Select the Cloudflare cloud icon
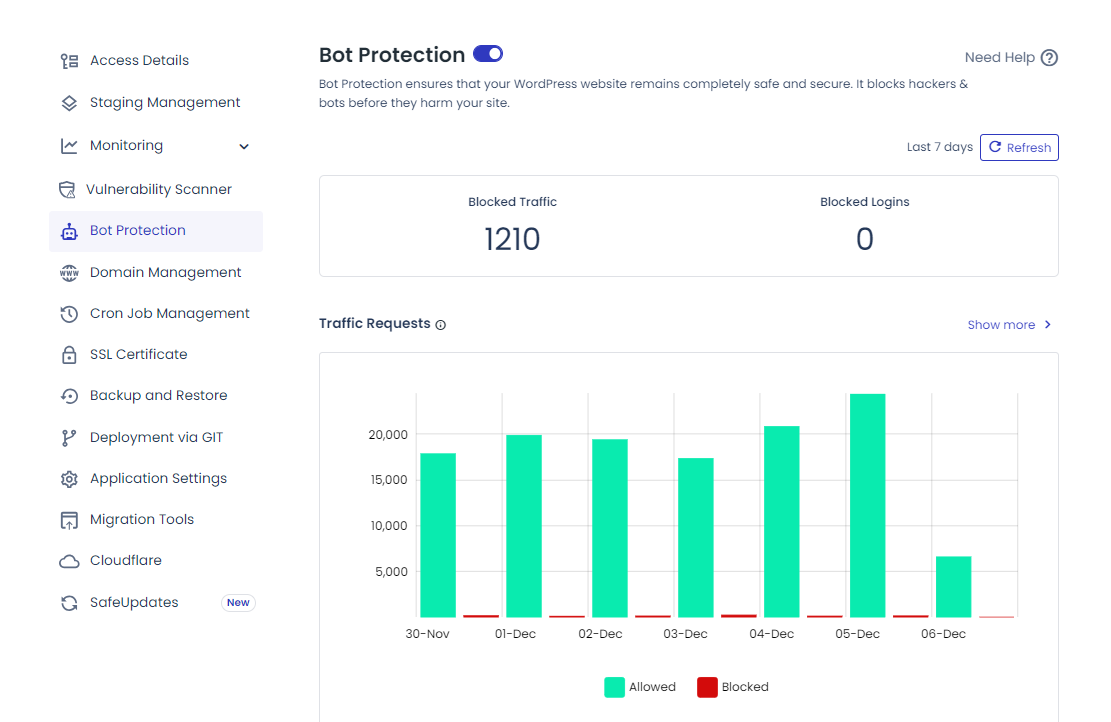The width and height of the screenshot is (1111, 722). [68, 560]
